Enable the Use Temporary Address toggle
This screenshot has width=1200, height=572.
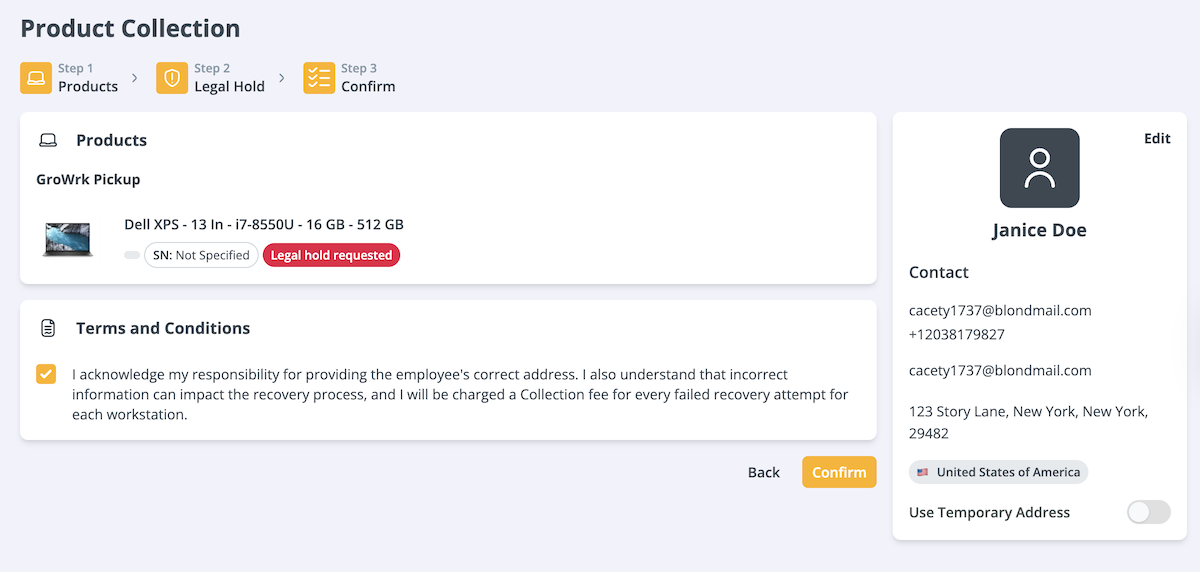click(1148, 513)
